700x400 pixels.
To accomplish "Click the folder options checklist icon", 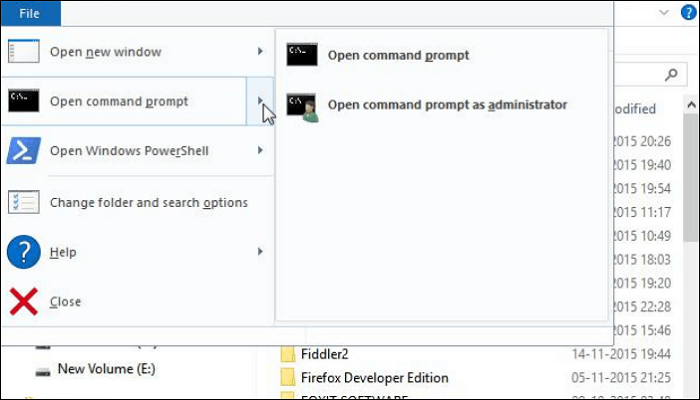I will click(x=23, y=201).
